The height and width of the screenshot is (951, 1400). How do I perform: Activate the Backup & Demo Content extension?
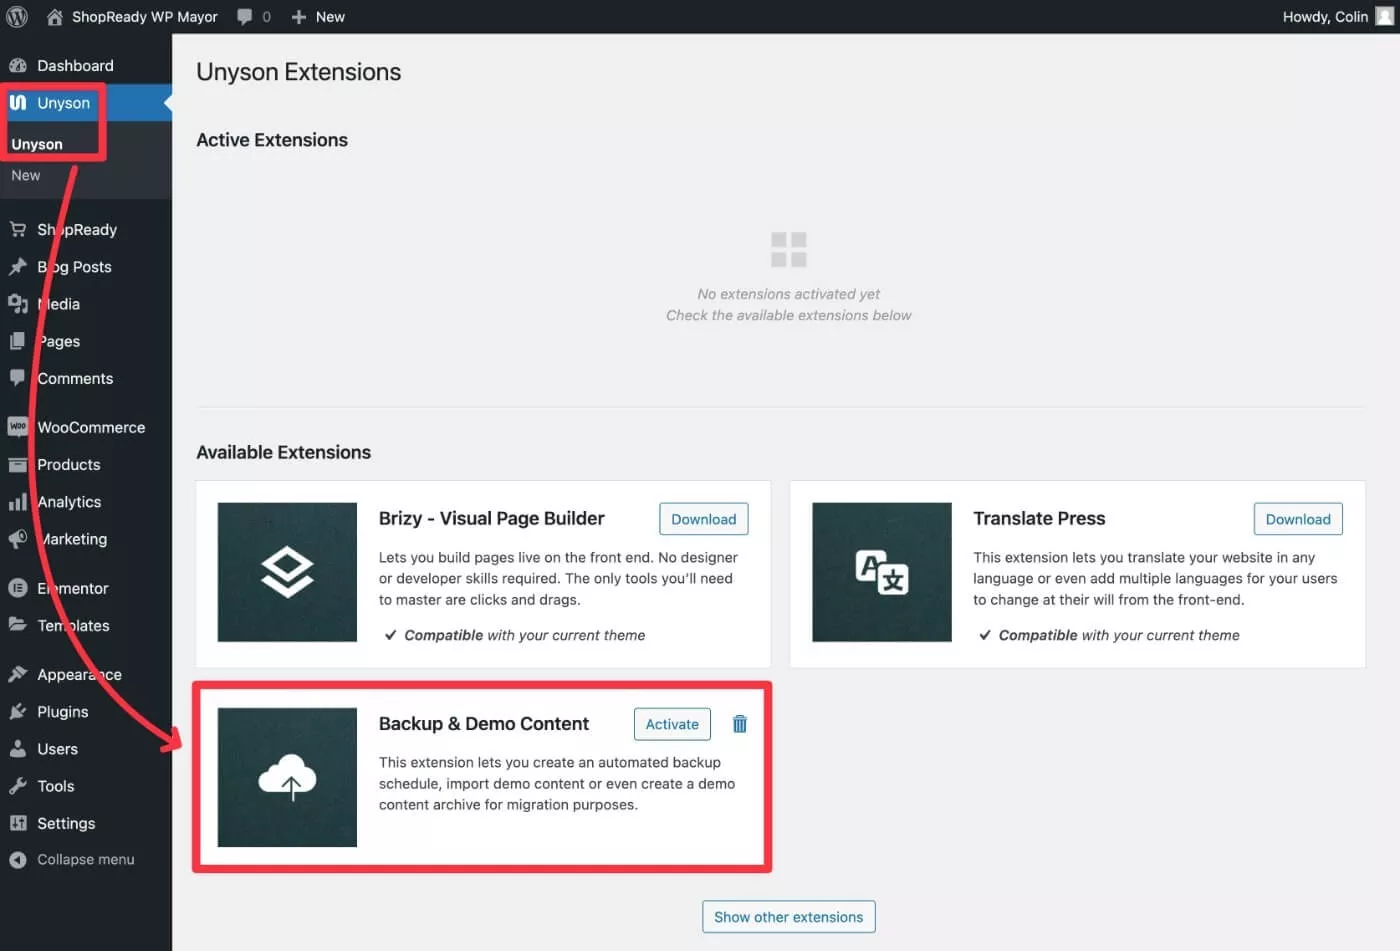(672, 724)
